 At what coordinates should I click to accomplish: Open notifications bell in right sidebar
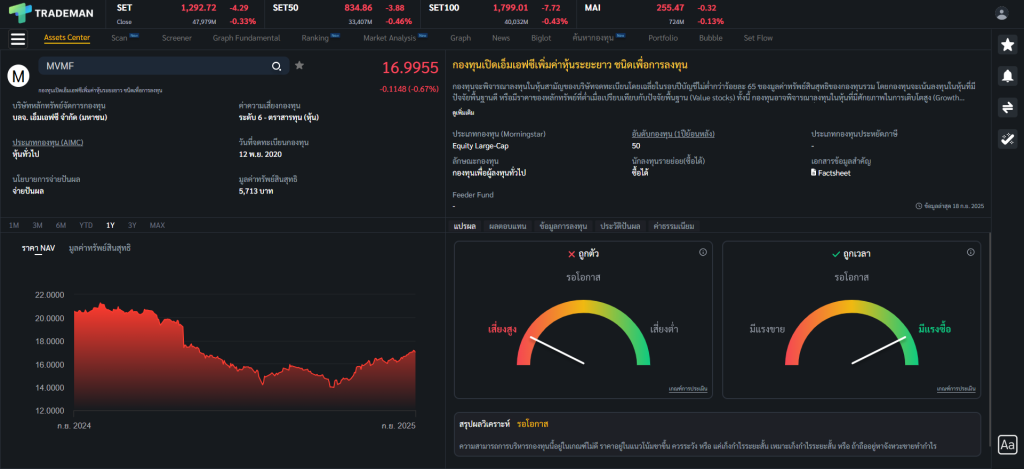(x=1007, y=76)
